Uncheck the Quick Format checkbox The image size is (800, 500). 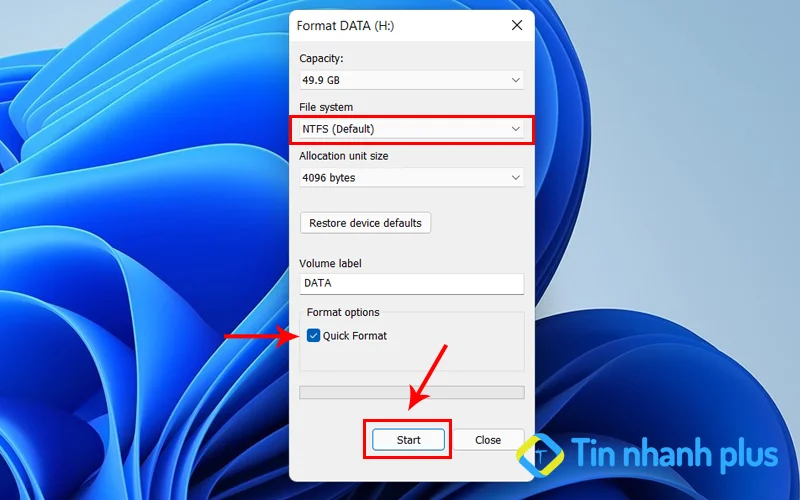tap(313, 335)
